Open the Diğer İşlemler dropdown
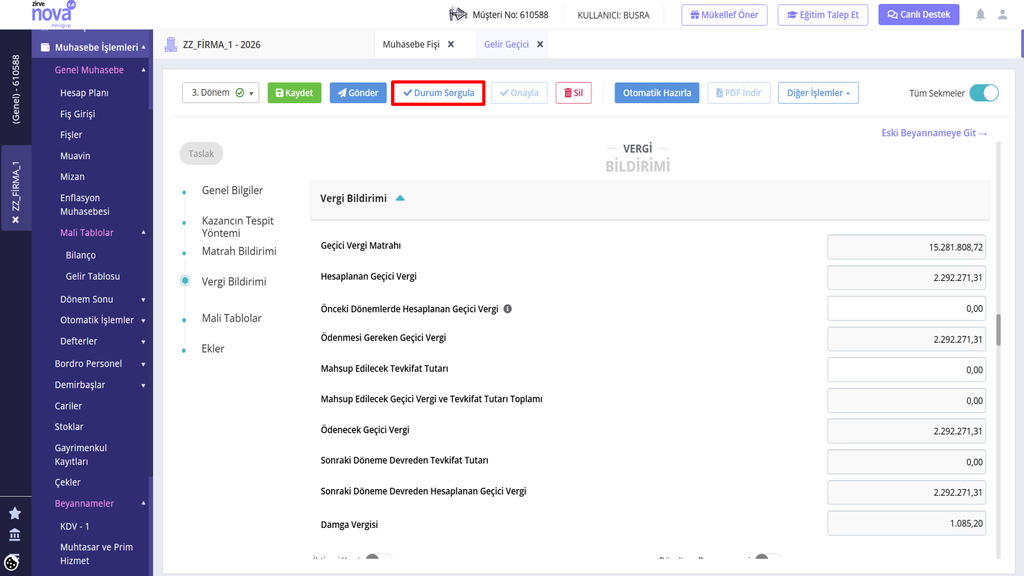The width and height of the screenshot is (1024, 576). (x=818, y=93)
